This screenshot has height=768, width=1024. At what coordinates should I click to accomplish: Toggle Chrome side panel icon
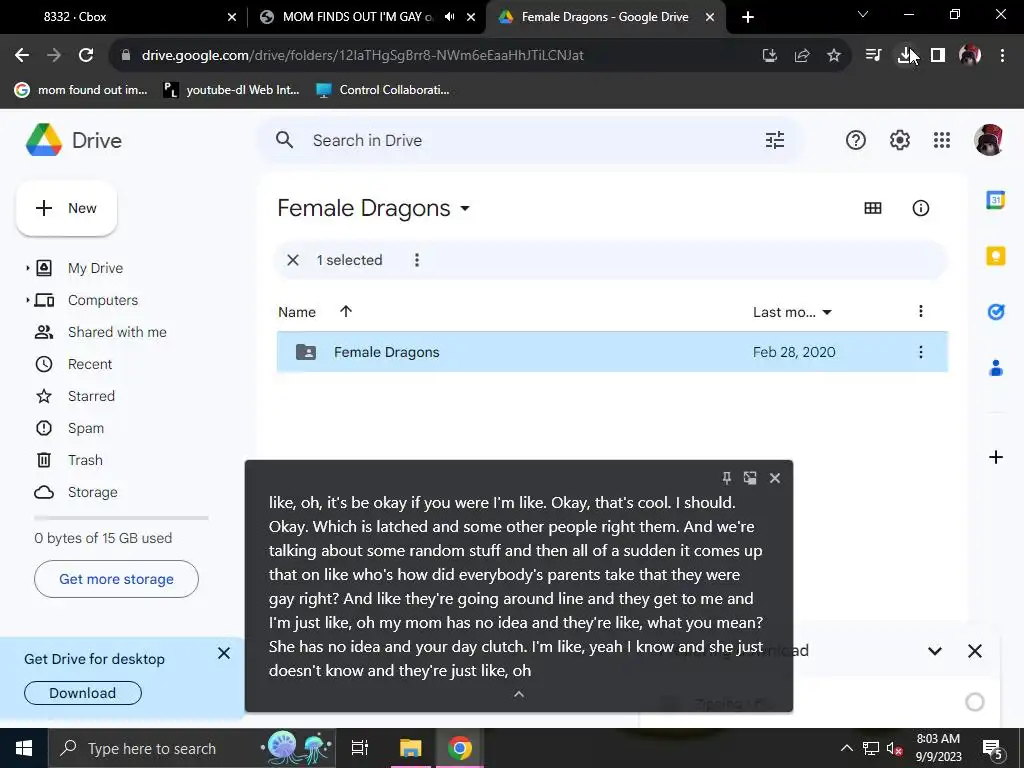(x=938, y=56)
